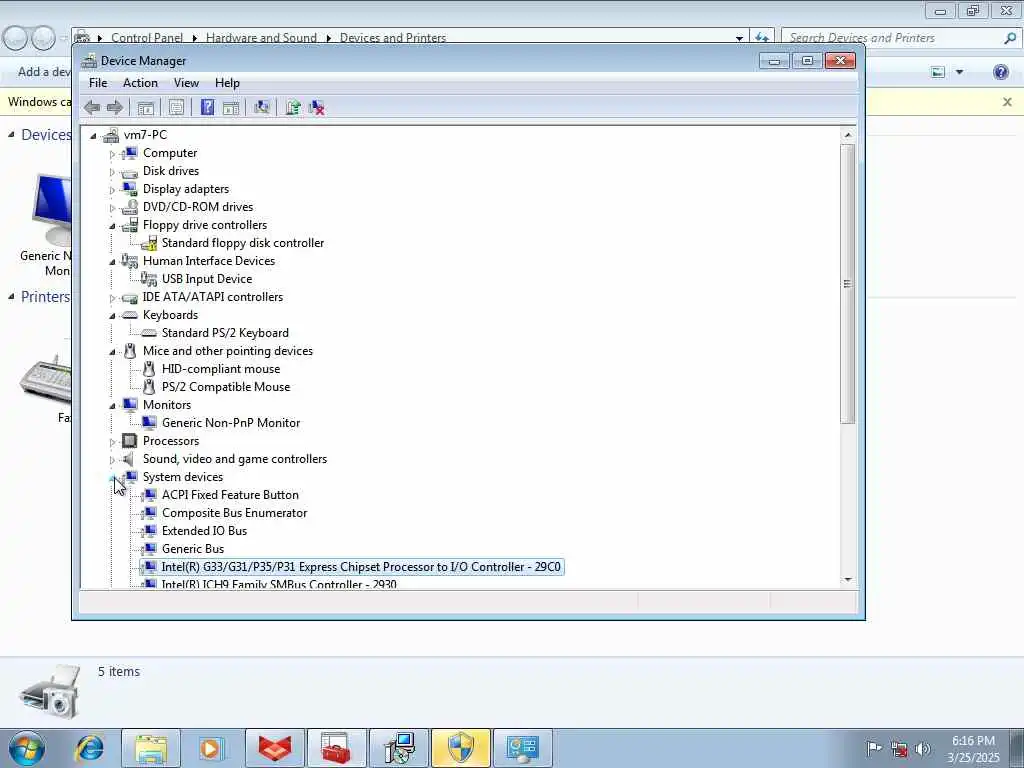Image resolution: width=1024 pixels, height=768 pixels.
Task: Select Generic Bus device
Action: pos(193,549)
